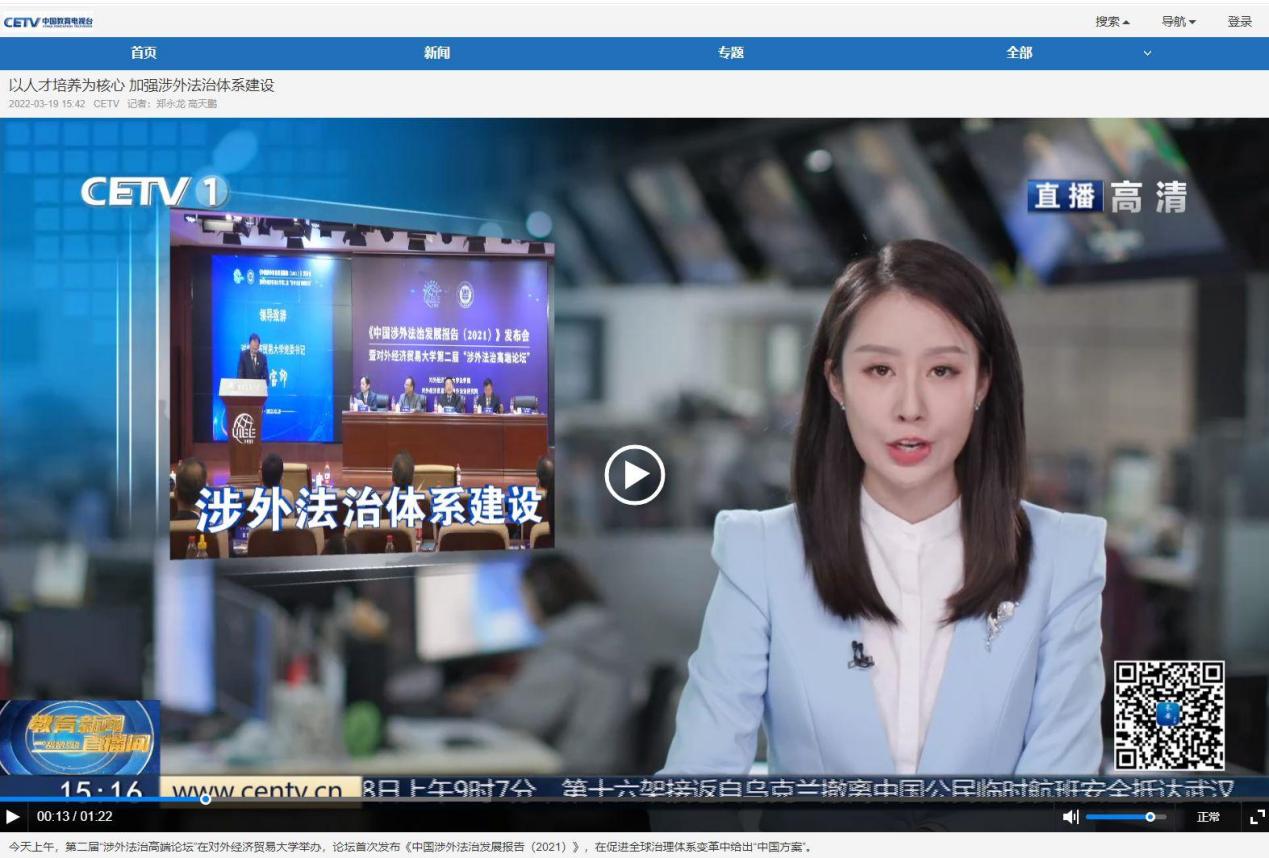Open the 正常 playback speed selector
The width and height of the screenshot is (1269, 858).
[x=1208, y=817]
